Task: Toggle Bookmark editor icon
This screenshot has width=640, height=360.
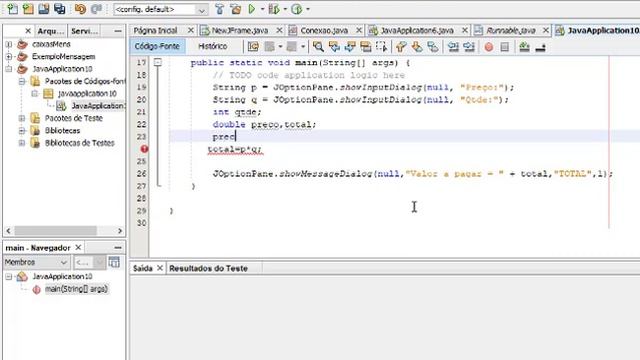Action: (x=433, y=47)
